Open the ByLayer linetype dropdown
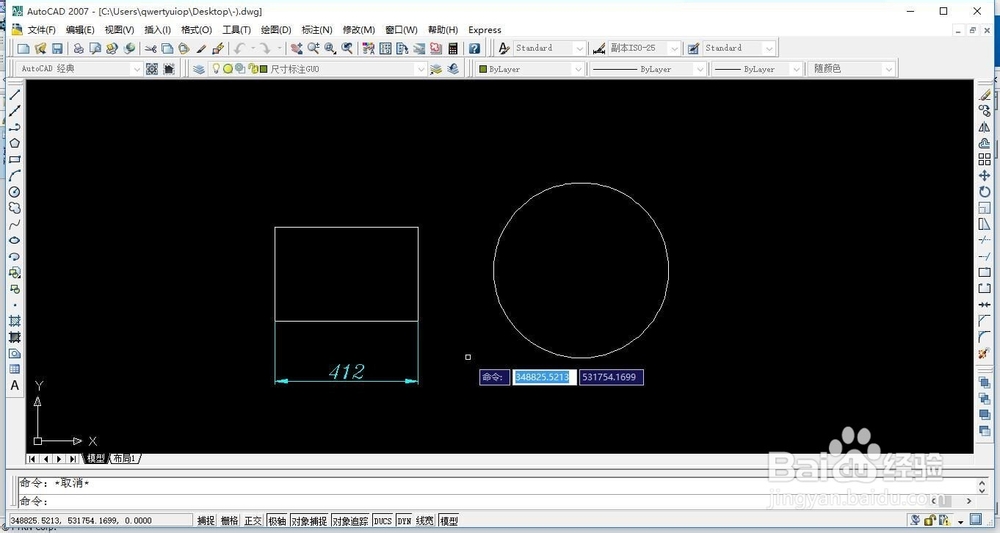Image resolution: width=1000 pixels, height=533 pixels. [700, 69]
